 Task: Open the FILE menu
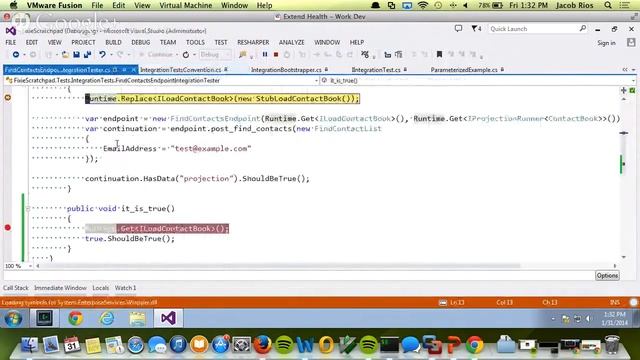point(11,42)
